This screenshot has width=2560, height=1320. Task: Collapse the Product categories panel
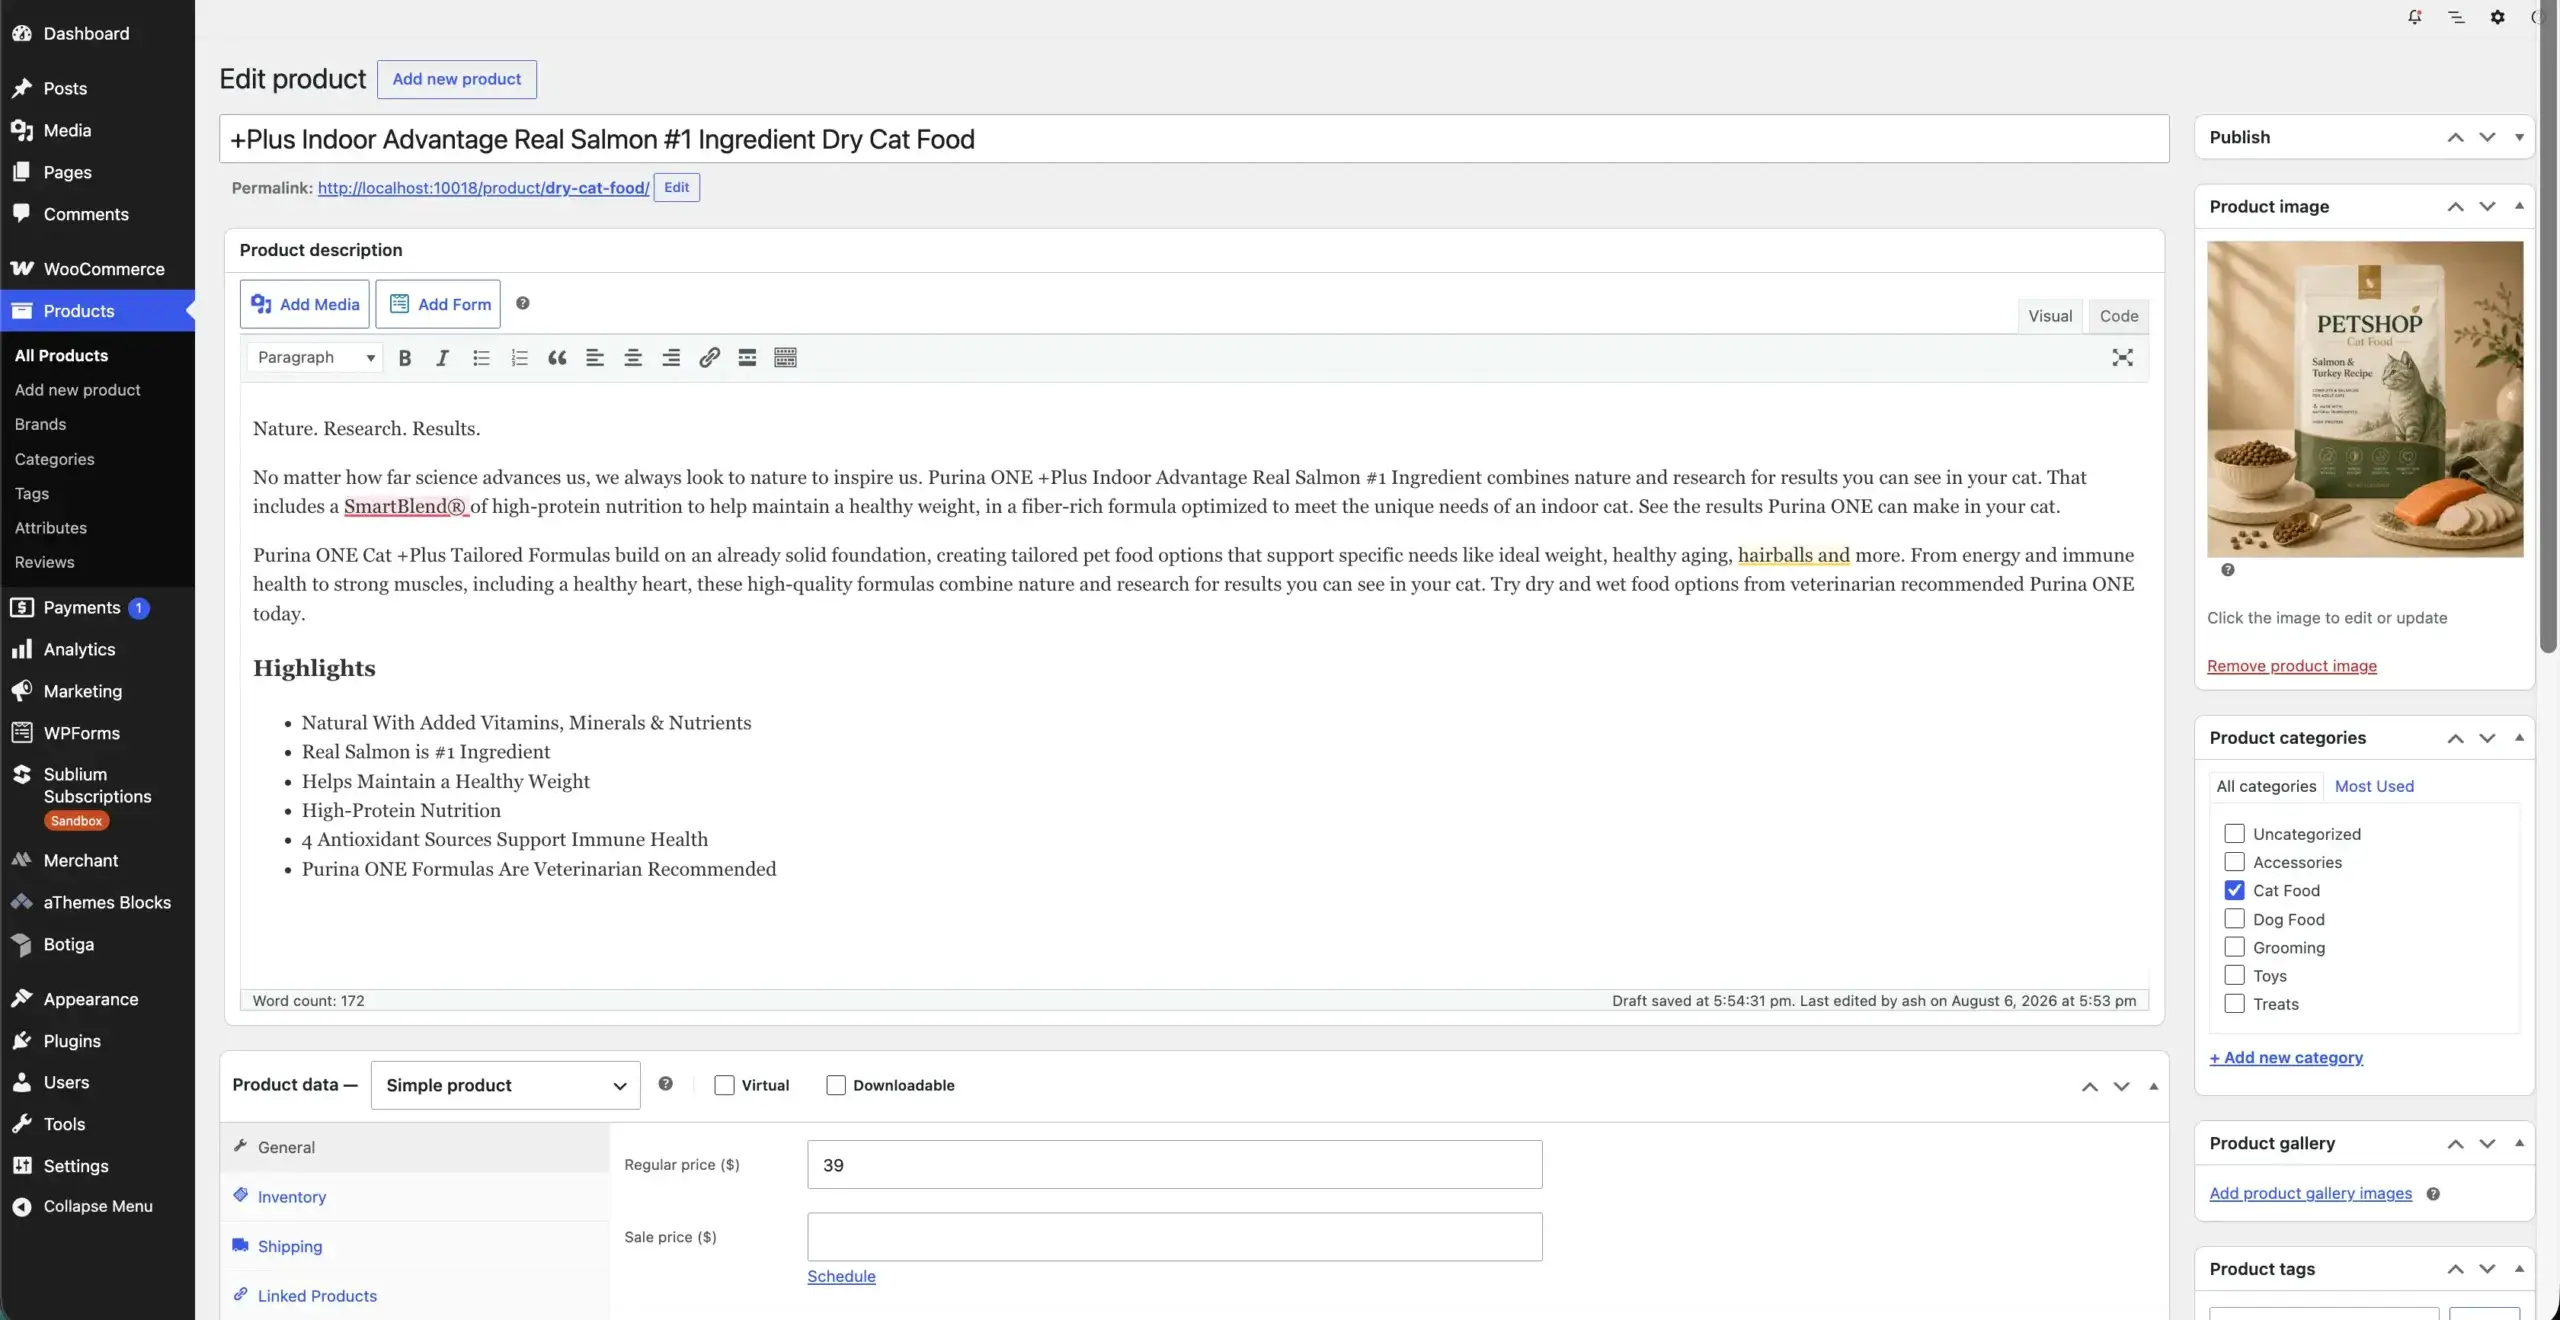click(2519, 738)
